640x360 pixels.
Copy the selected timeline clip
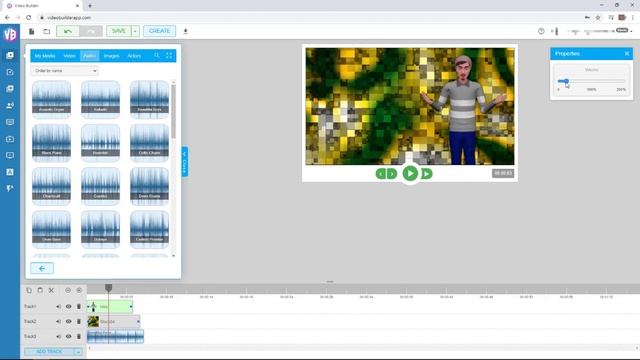(x=29, y=290)
